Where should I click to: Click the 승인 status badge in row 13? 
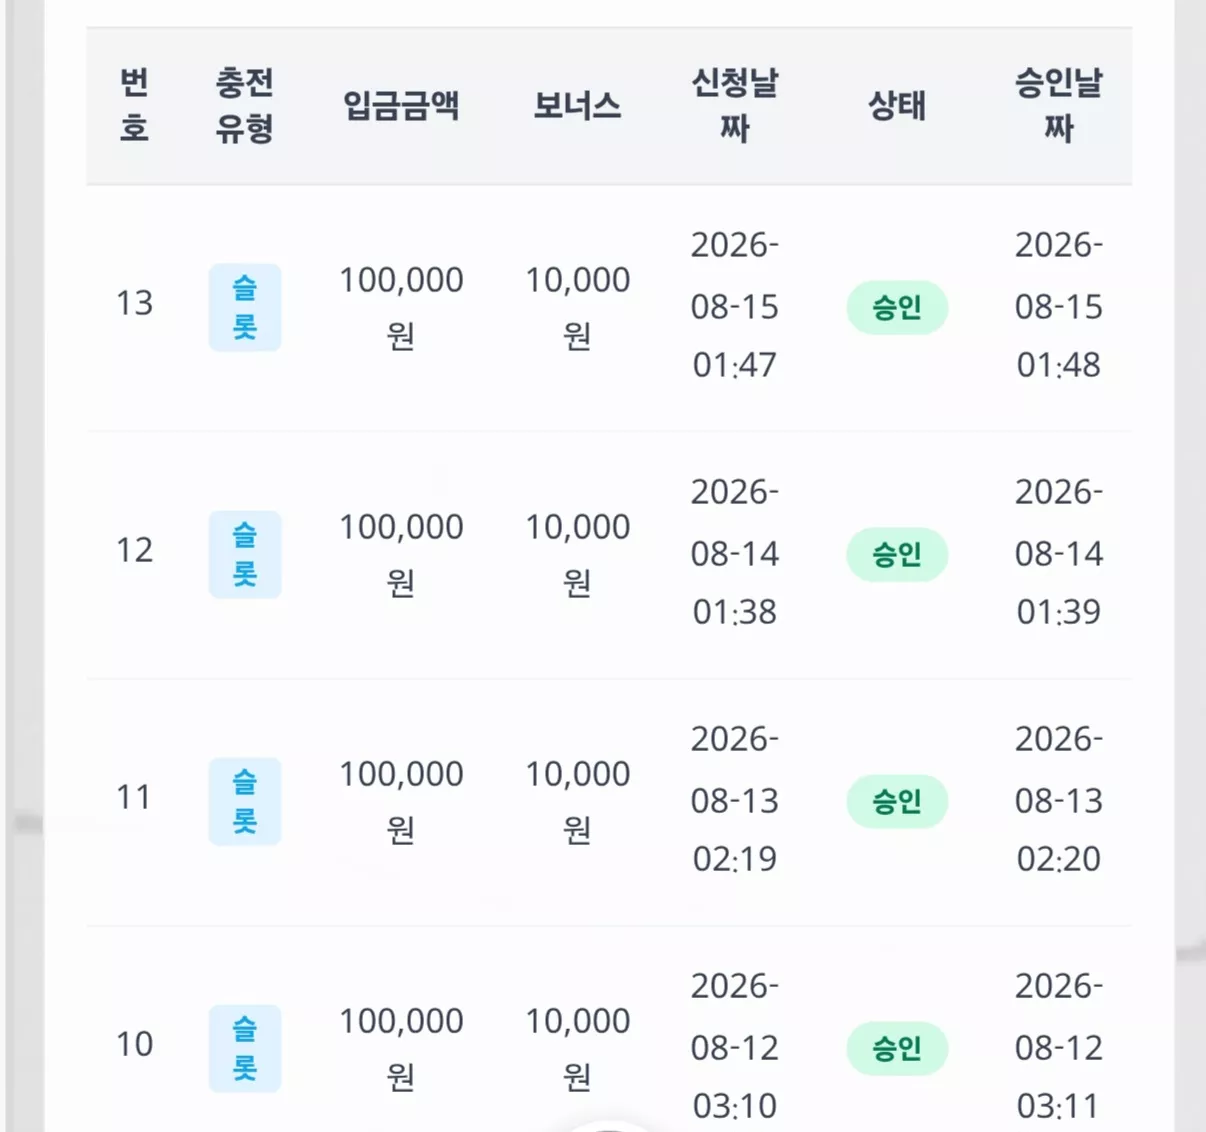(897, 308)
